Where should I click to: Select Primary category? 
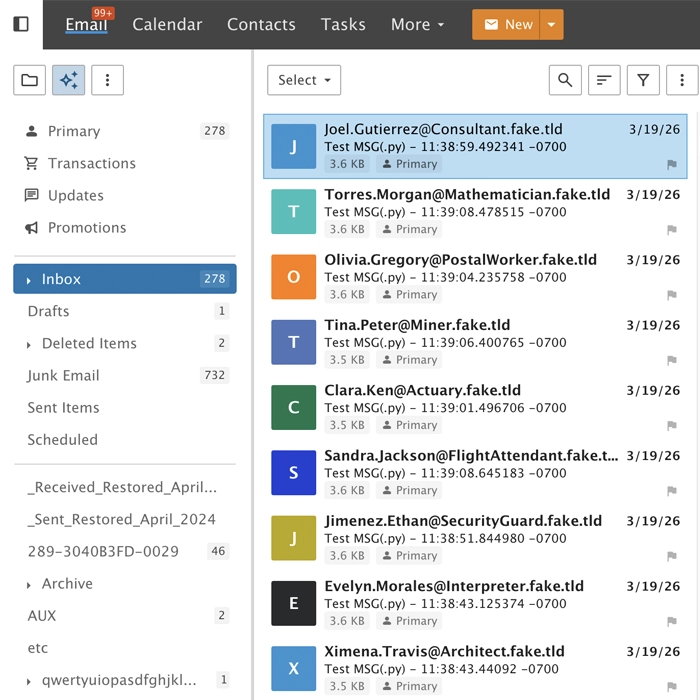(125, 131)
